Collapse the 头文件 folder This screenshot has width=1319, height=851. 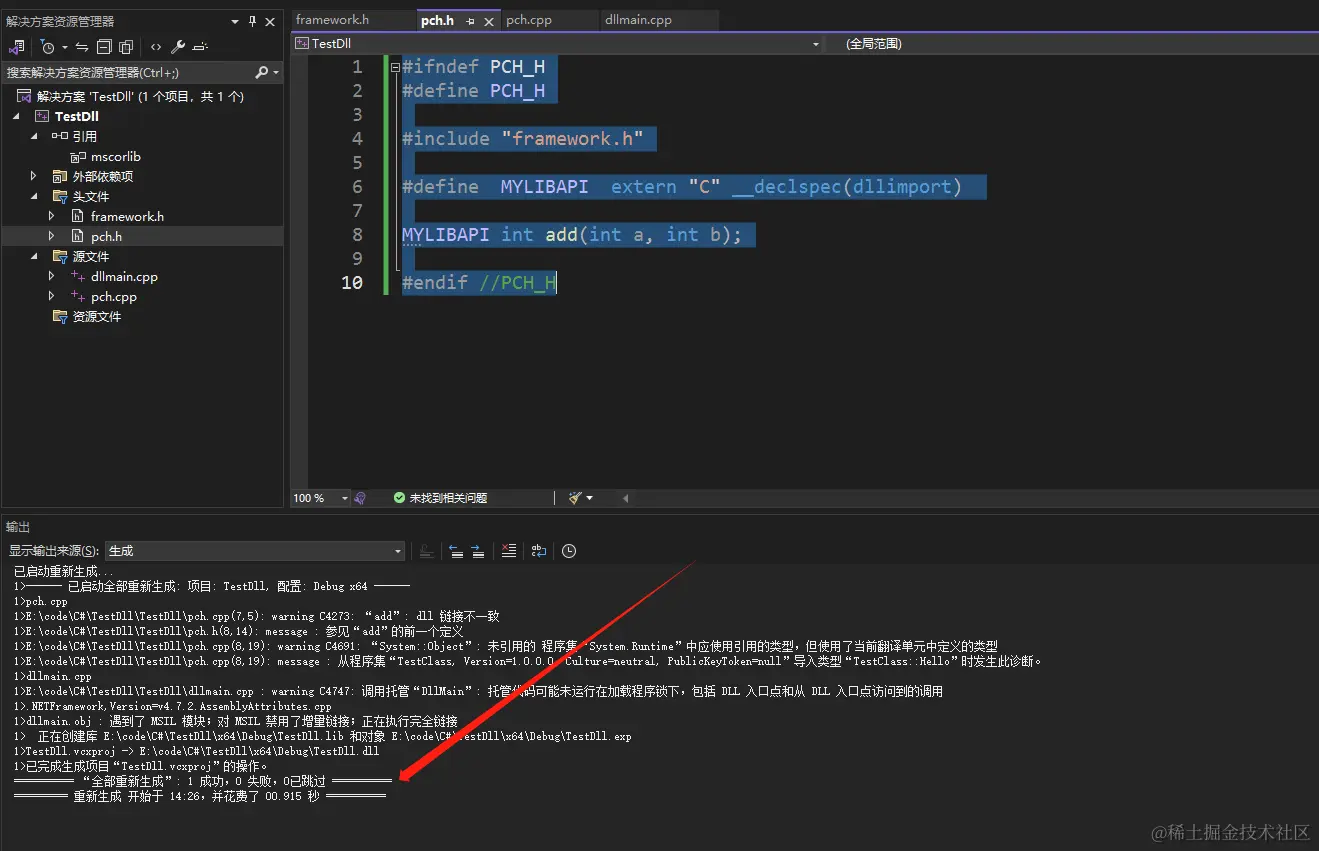click(x=34, y=196)
